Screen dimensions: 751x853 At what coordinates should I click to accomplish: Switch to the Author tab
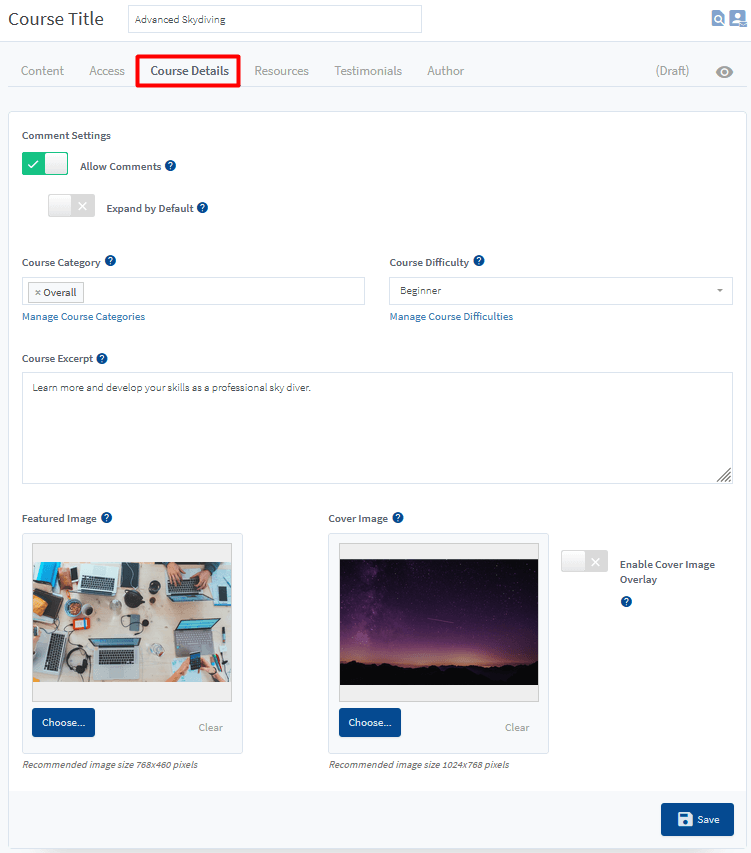tap(445, 71)
